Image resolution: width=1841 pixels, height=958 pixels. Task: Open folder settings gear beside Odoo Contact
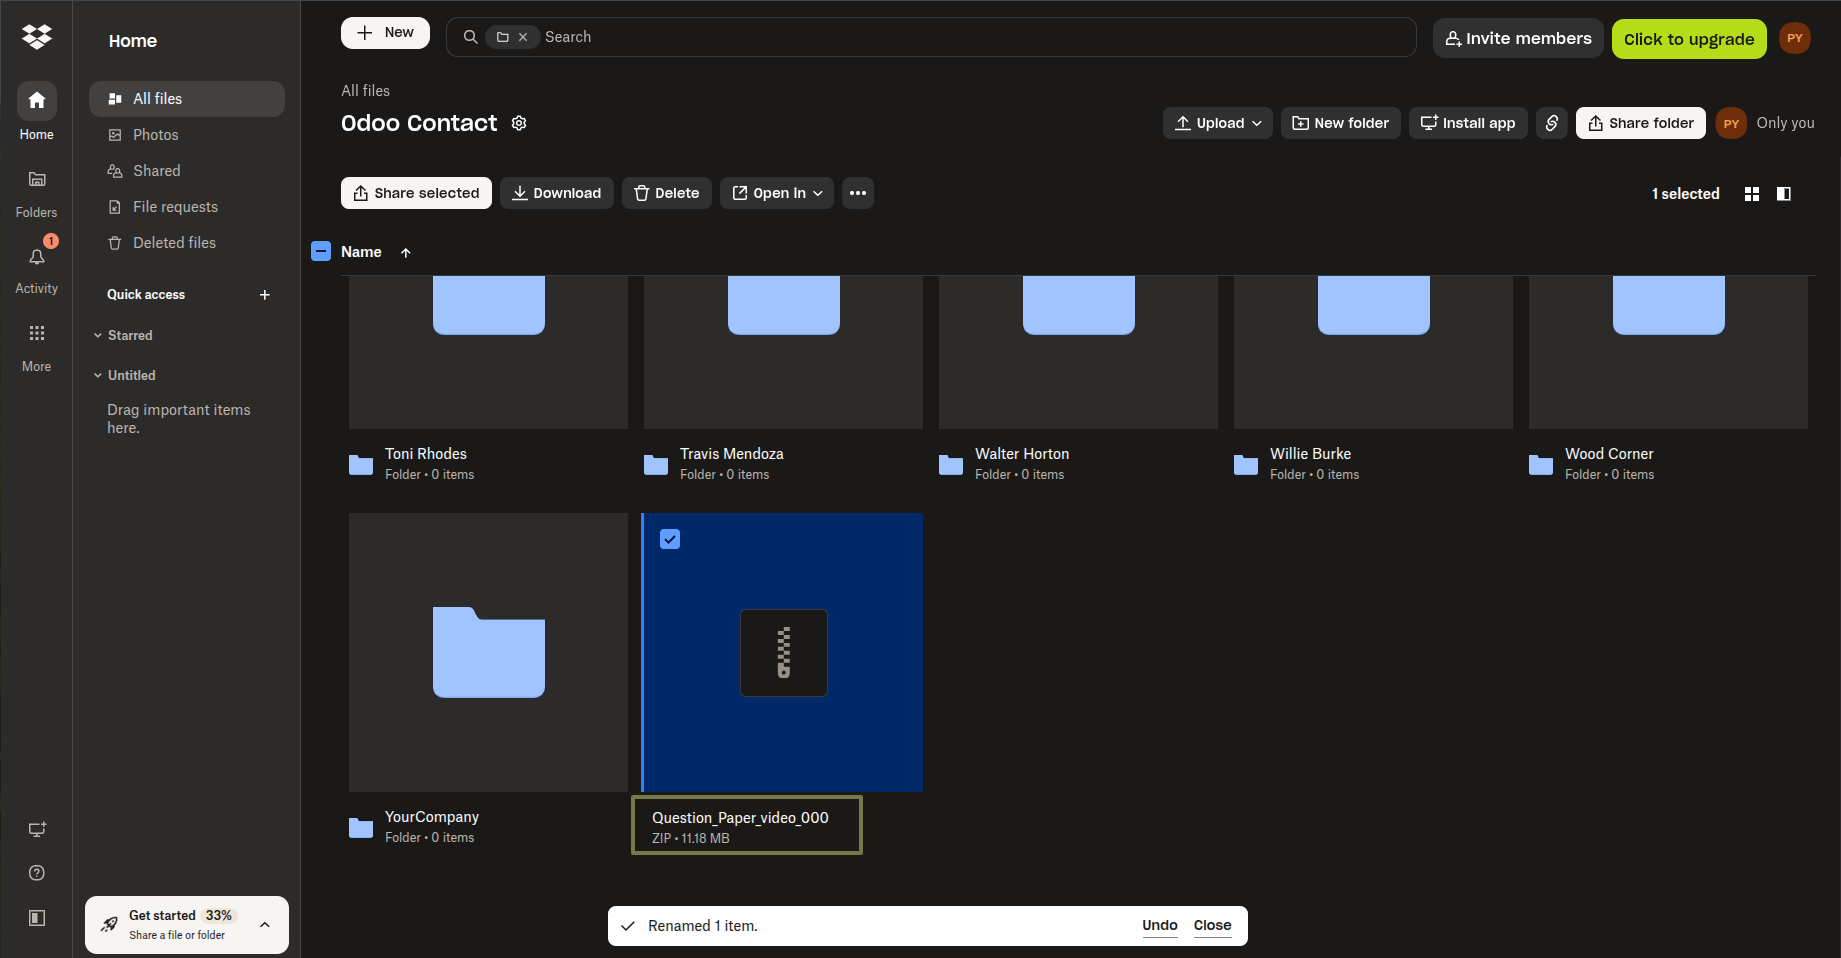pyautogui.click(x=519, y=123)
